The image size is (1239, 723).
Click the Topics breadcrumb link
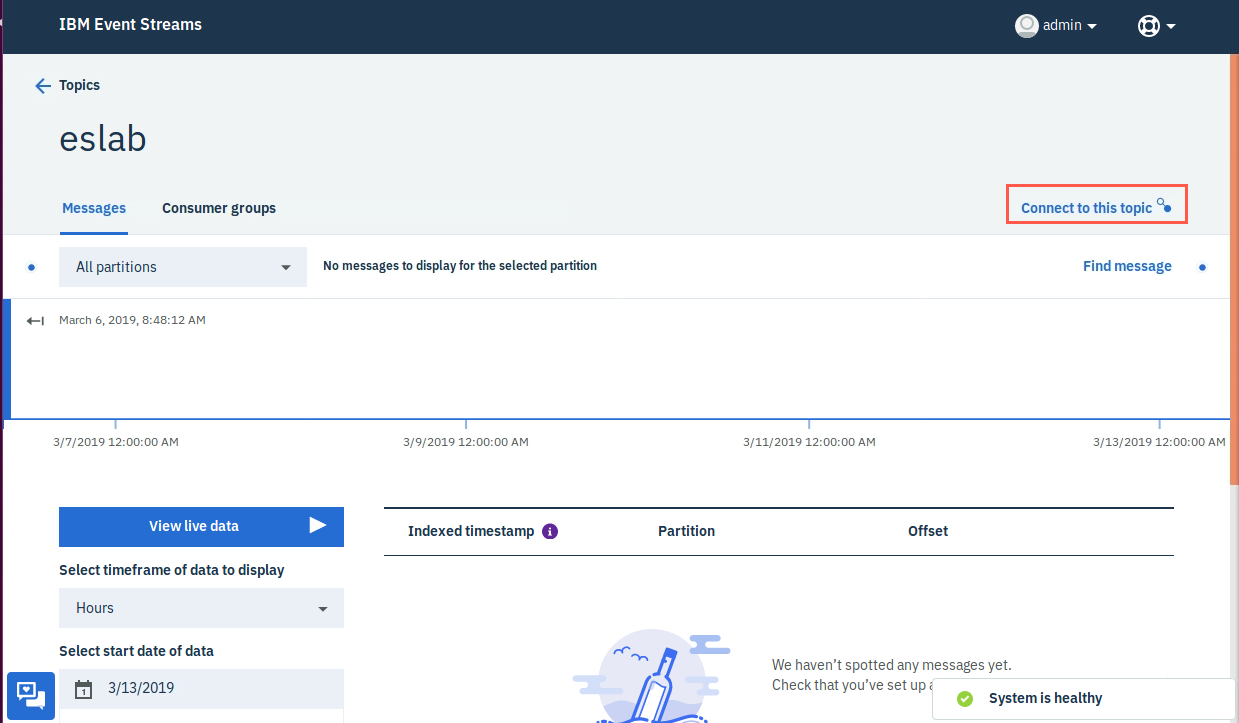(79, 85)
